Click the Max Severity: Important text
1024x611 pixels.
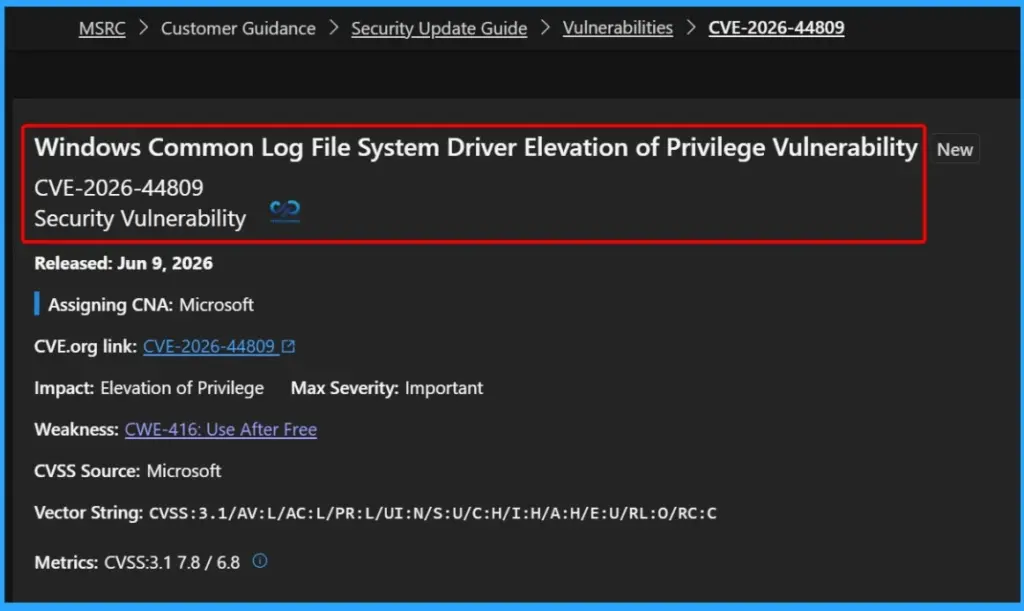[x=387, y=388]
